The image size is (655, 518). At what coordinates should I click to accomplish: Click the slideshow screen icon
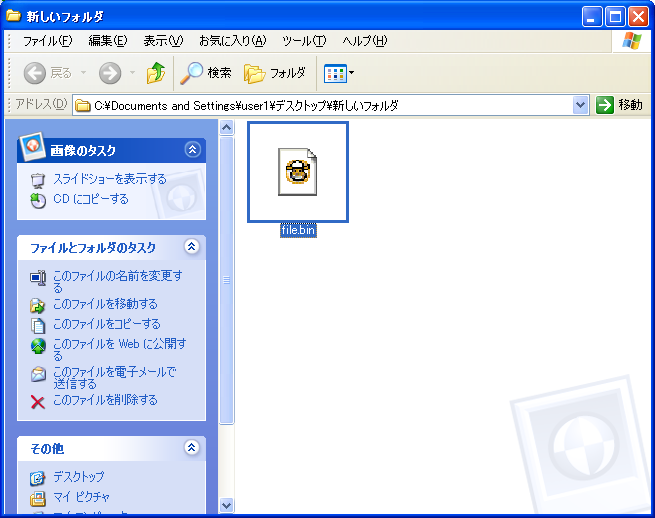(x=38, y=181)
